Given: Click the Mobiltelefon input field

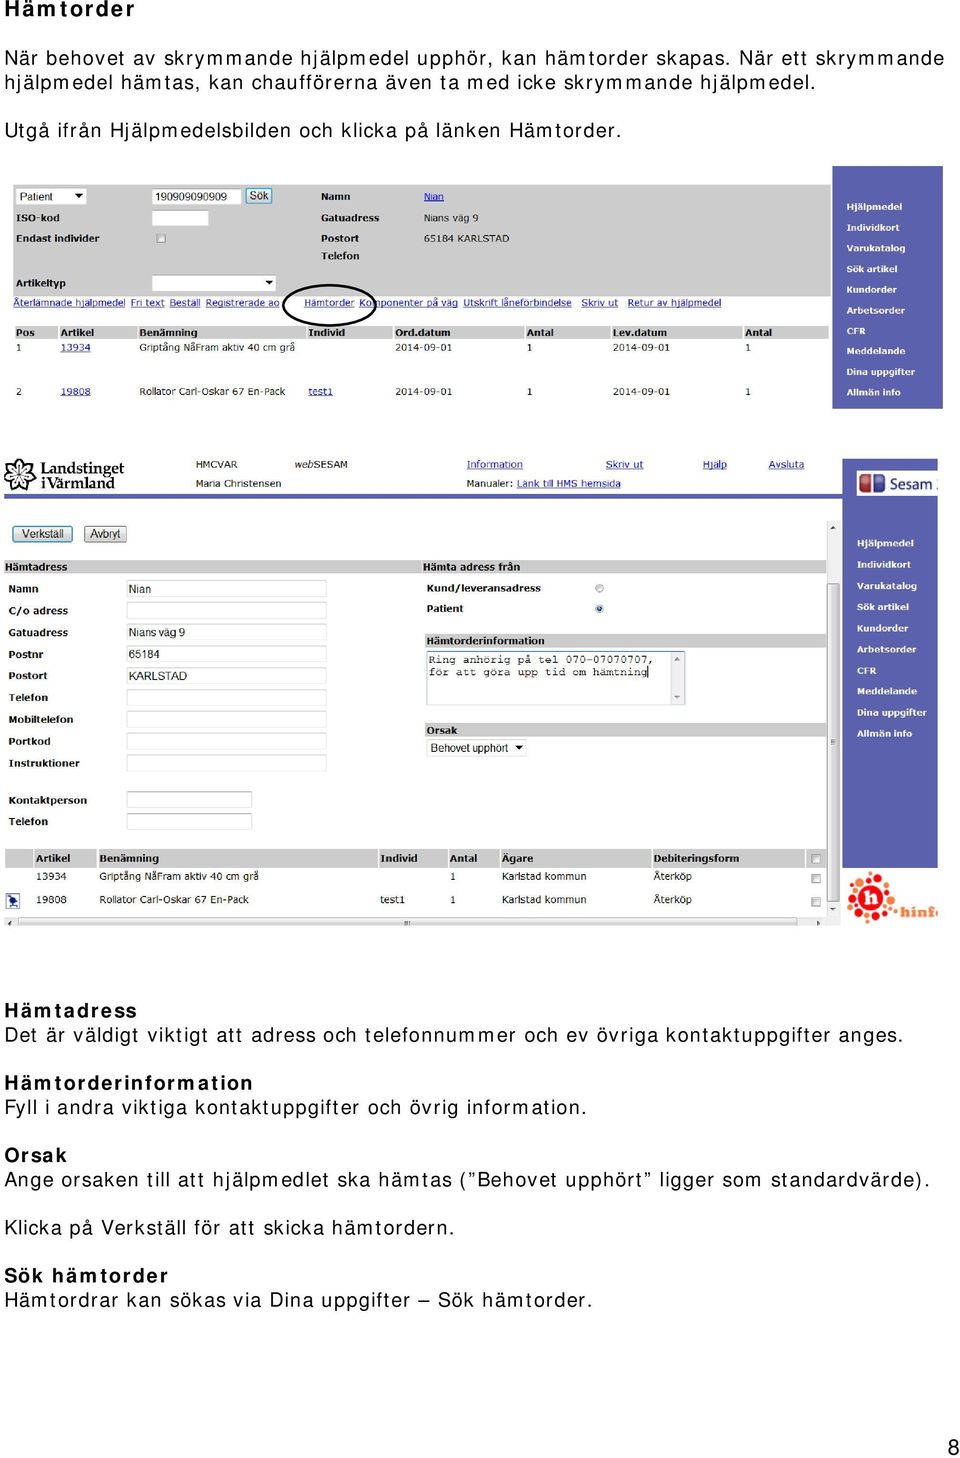Looking at the screenshot, I should pos(226,720).
